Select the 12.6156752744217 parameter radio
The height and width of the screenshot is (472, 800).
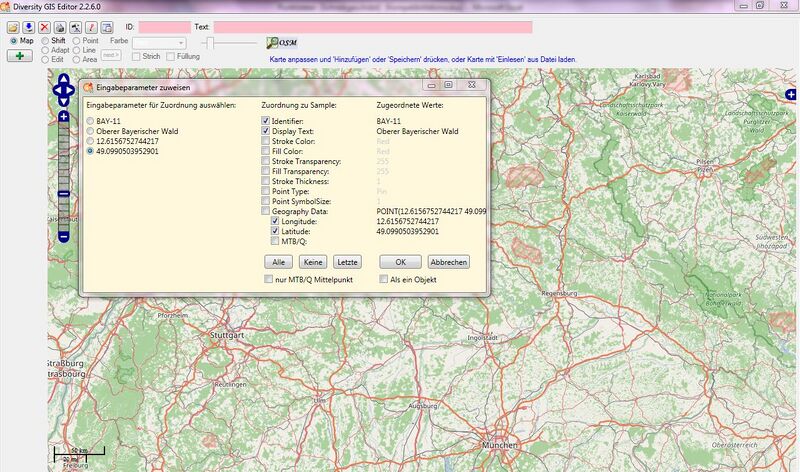pyautogui.click(x=90, y=141)
